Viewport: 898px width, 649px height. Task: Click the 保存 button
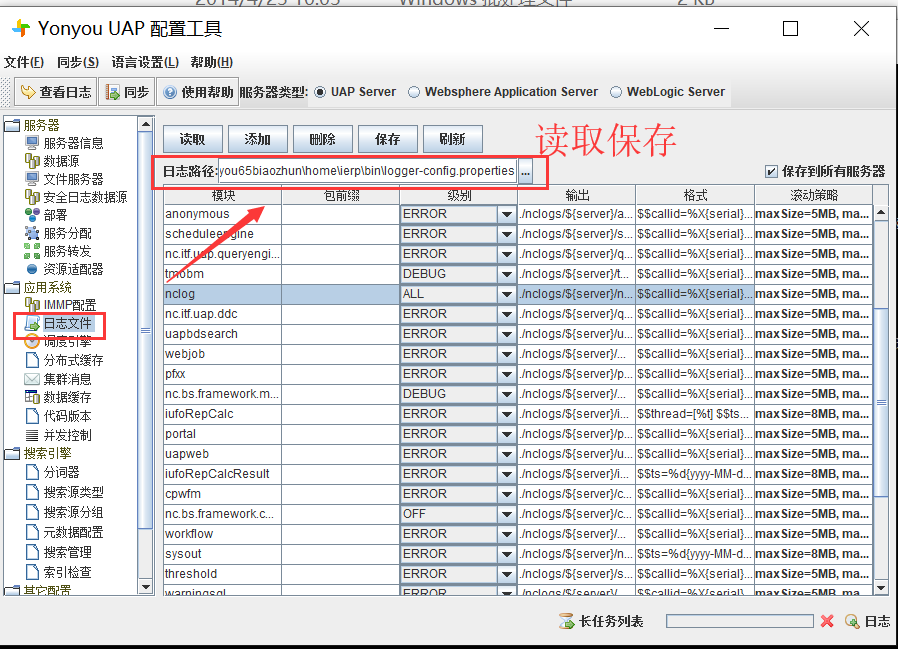coord(388,139)
